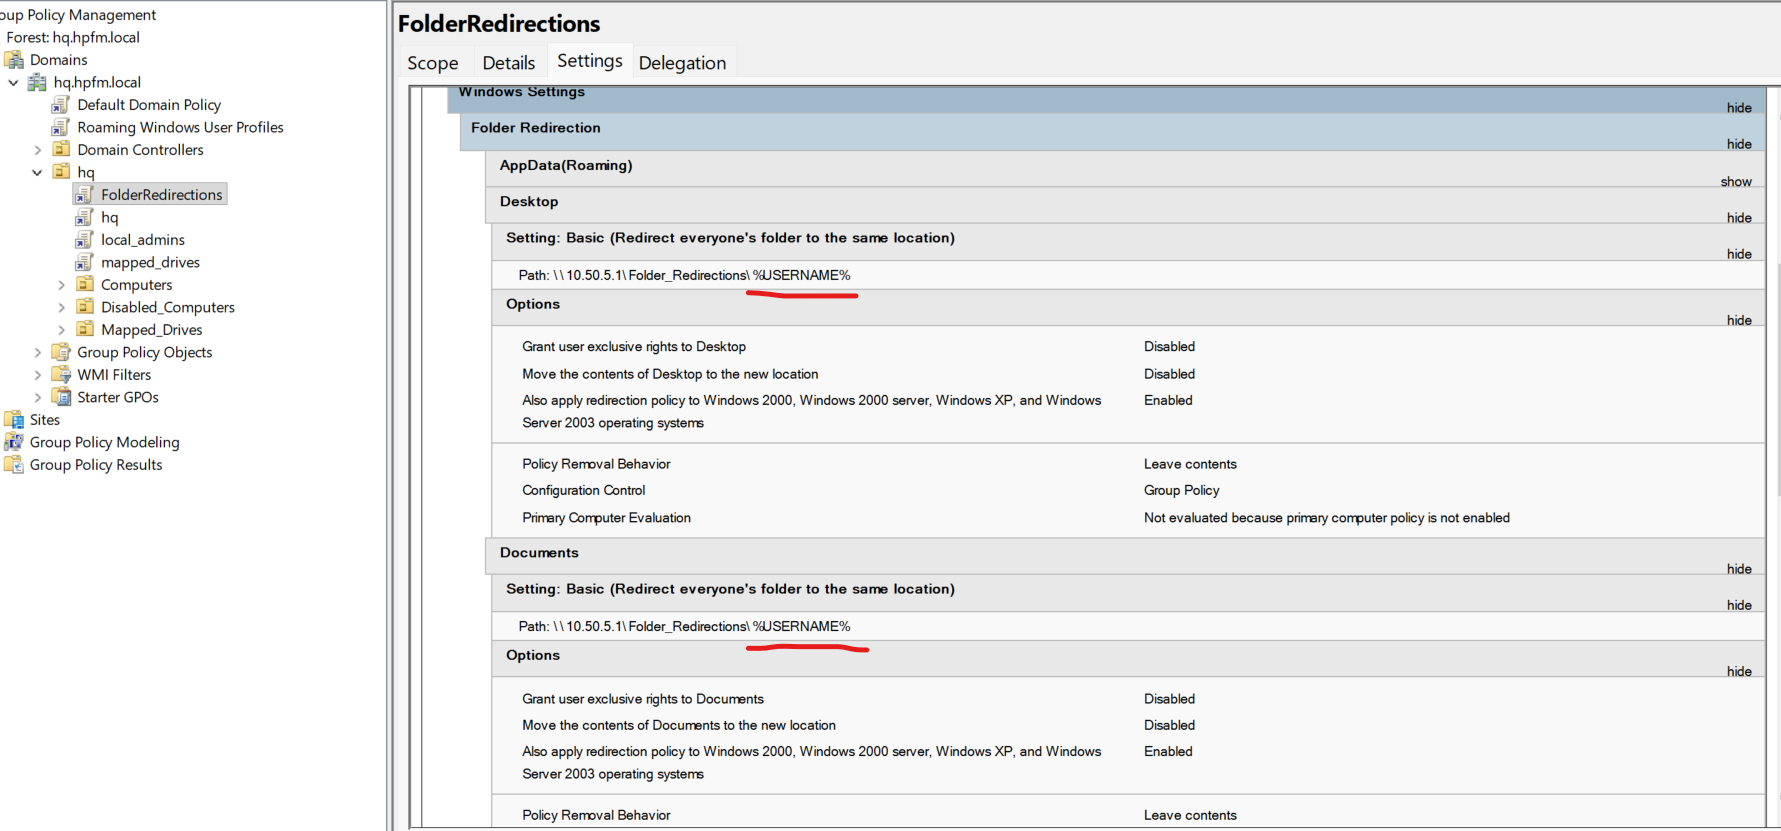Collapse the hq organizational unit
Screen dimensions: 1781x831
click(x=37, y=172)
